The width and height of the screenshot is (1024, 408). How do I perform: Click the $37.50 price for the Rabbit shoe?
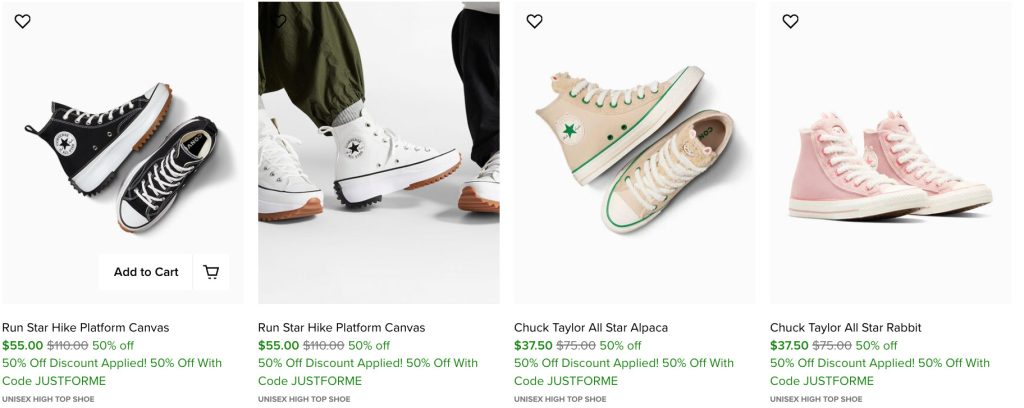(x=789, y=345)
